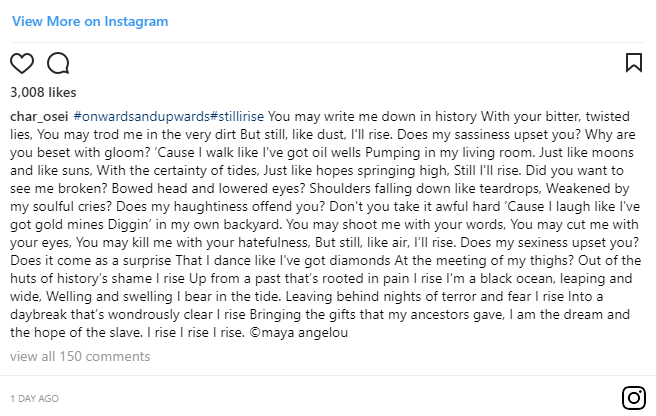Open comments via the speech bubble icon

(x=58, y=63)
